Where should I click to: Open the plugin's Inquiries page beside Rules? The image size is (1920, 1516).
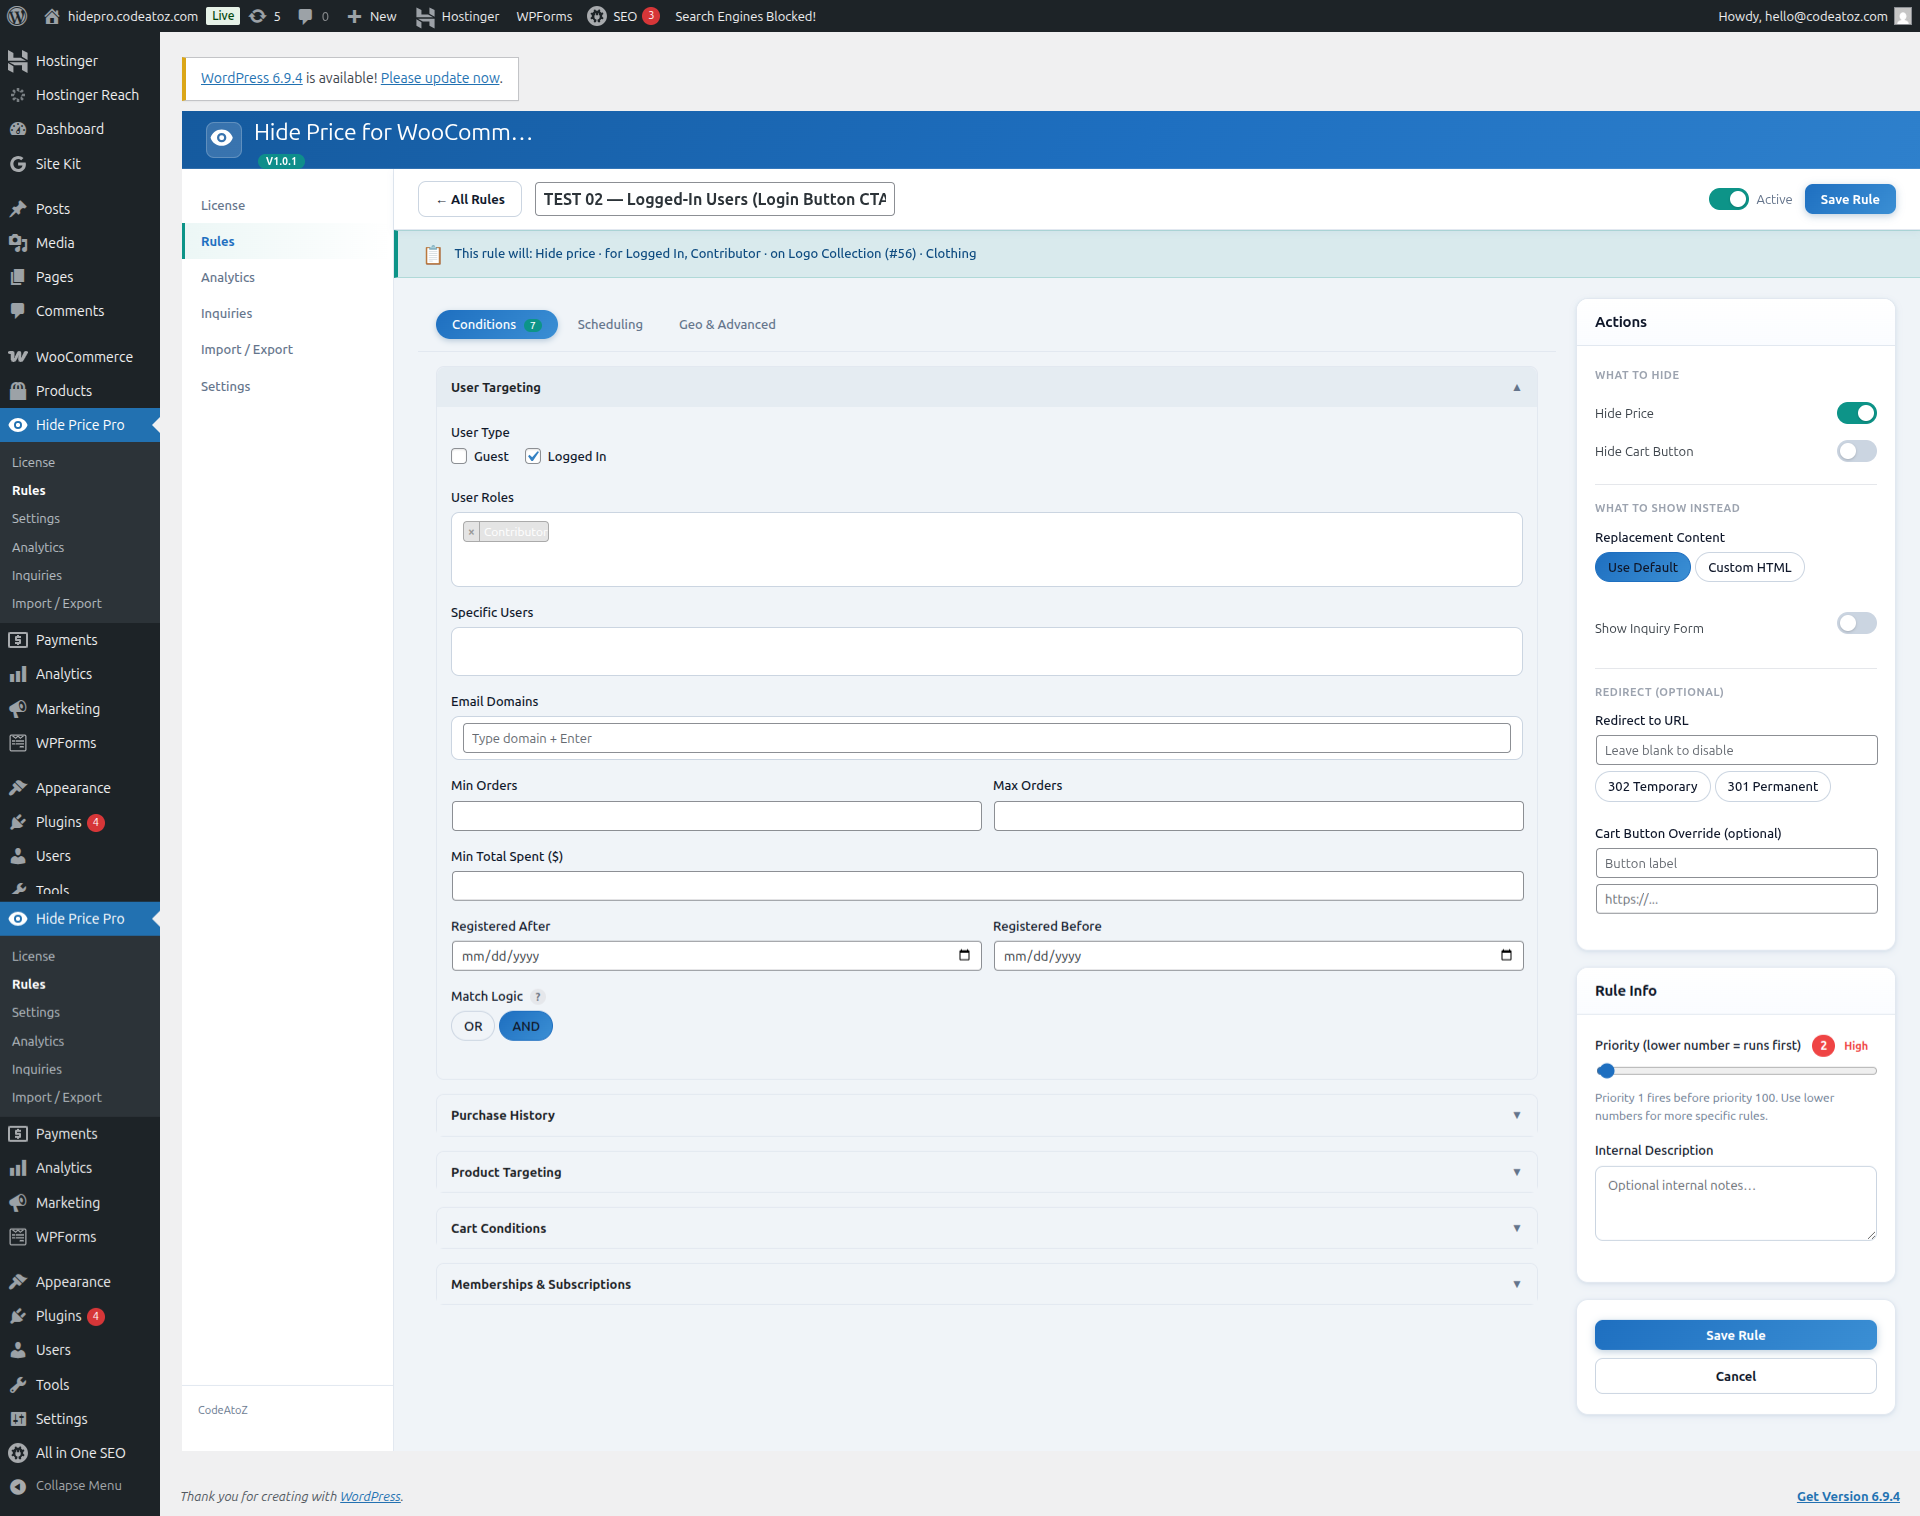pyautogui.click(x=226, y=313)
